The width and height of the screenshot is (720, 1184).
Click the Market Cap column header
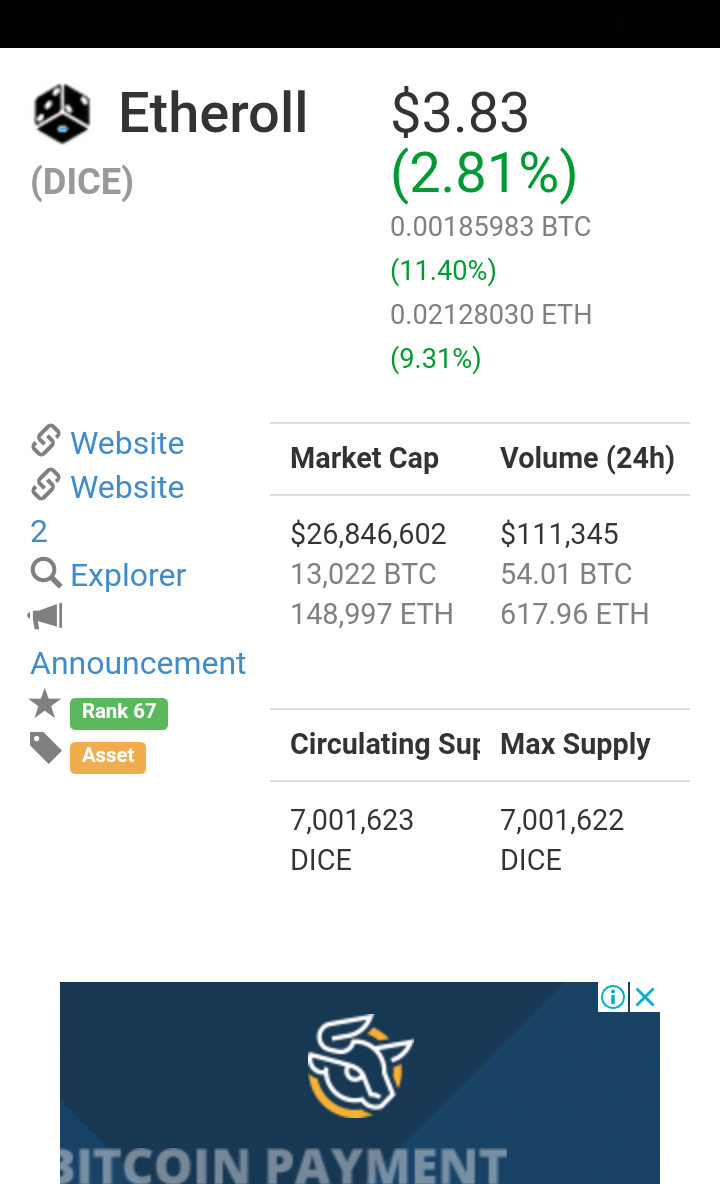pyautogui.click(x=365, y=458)
